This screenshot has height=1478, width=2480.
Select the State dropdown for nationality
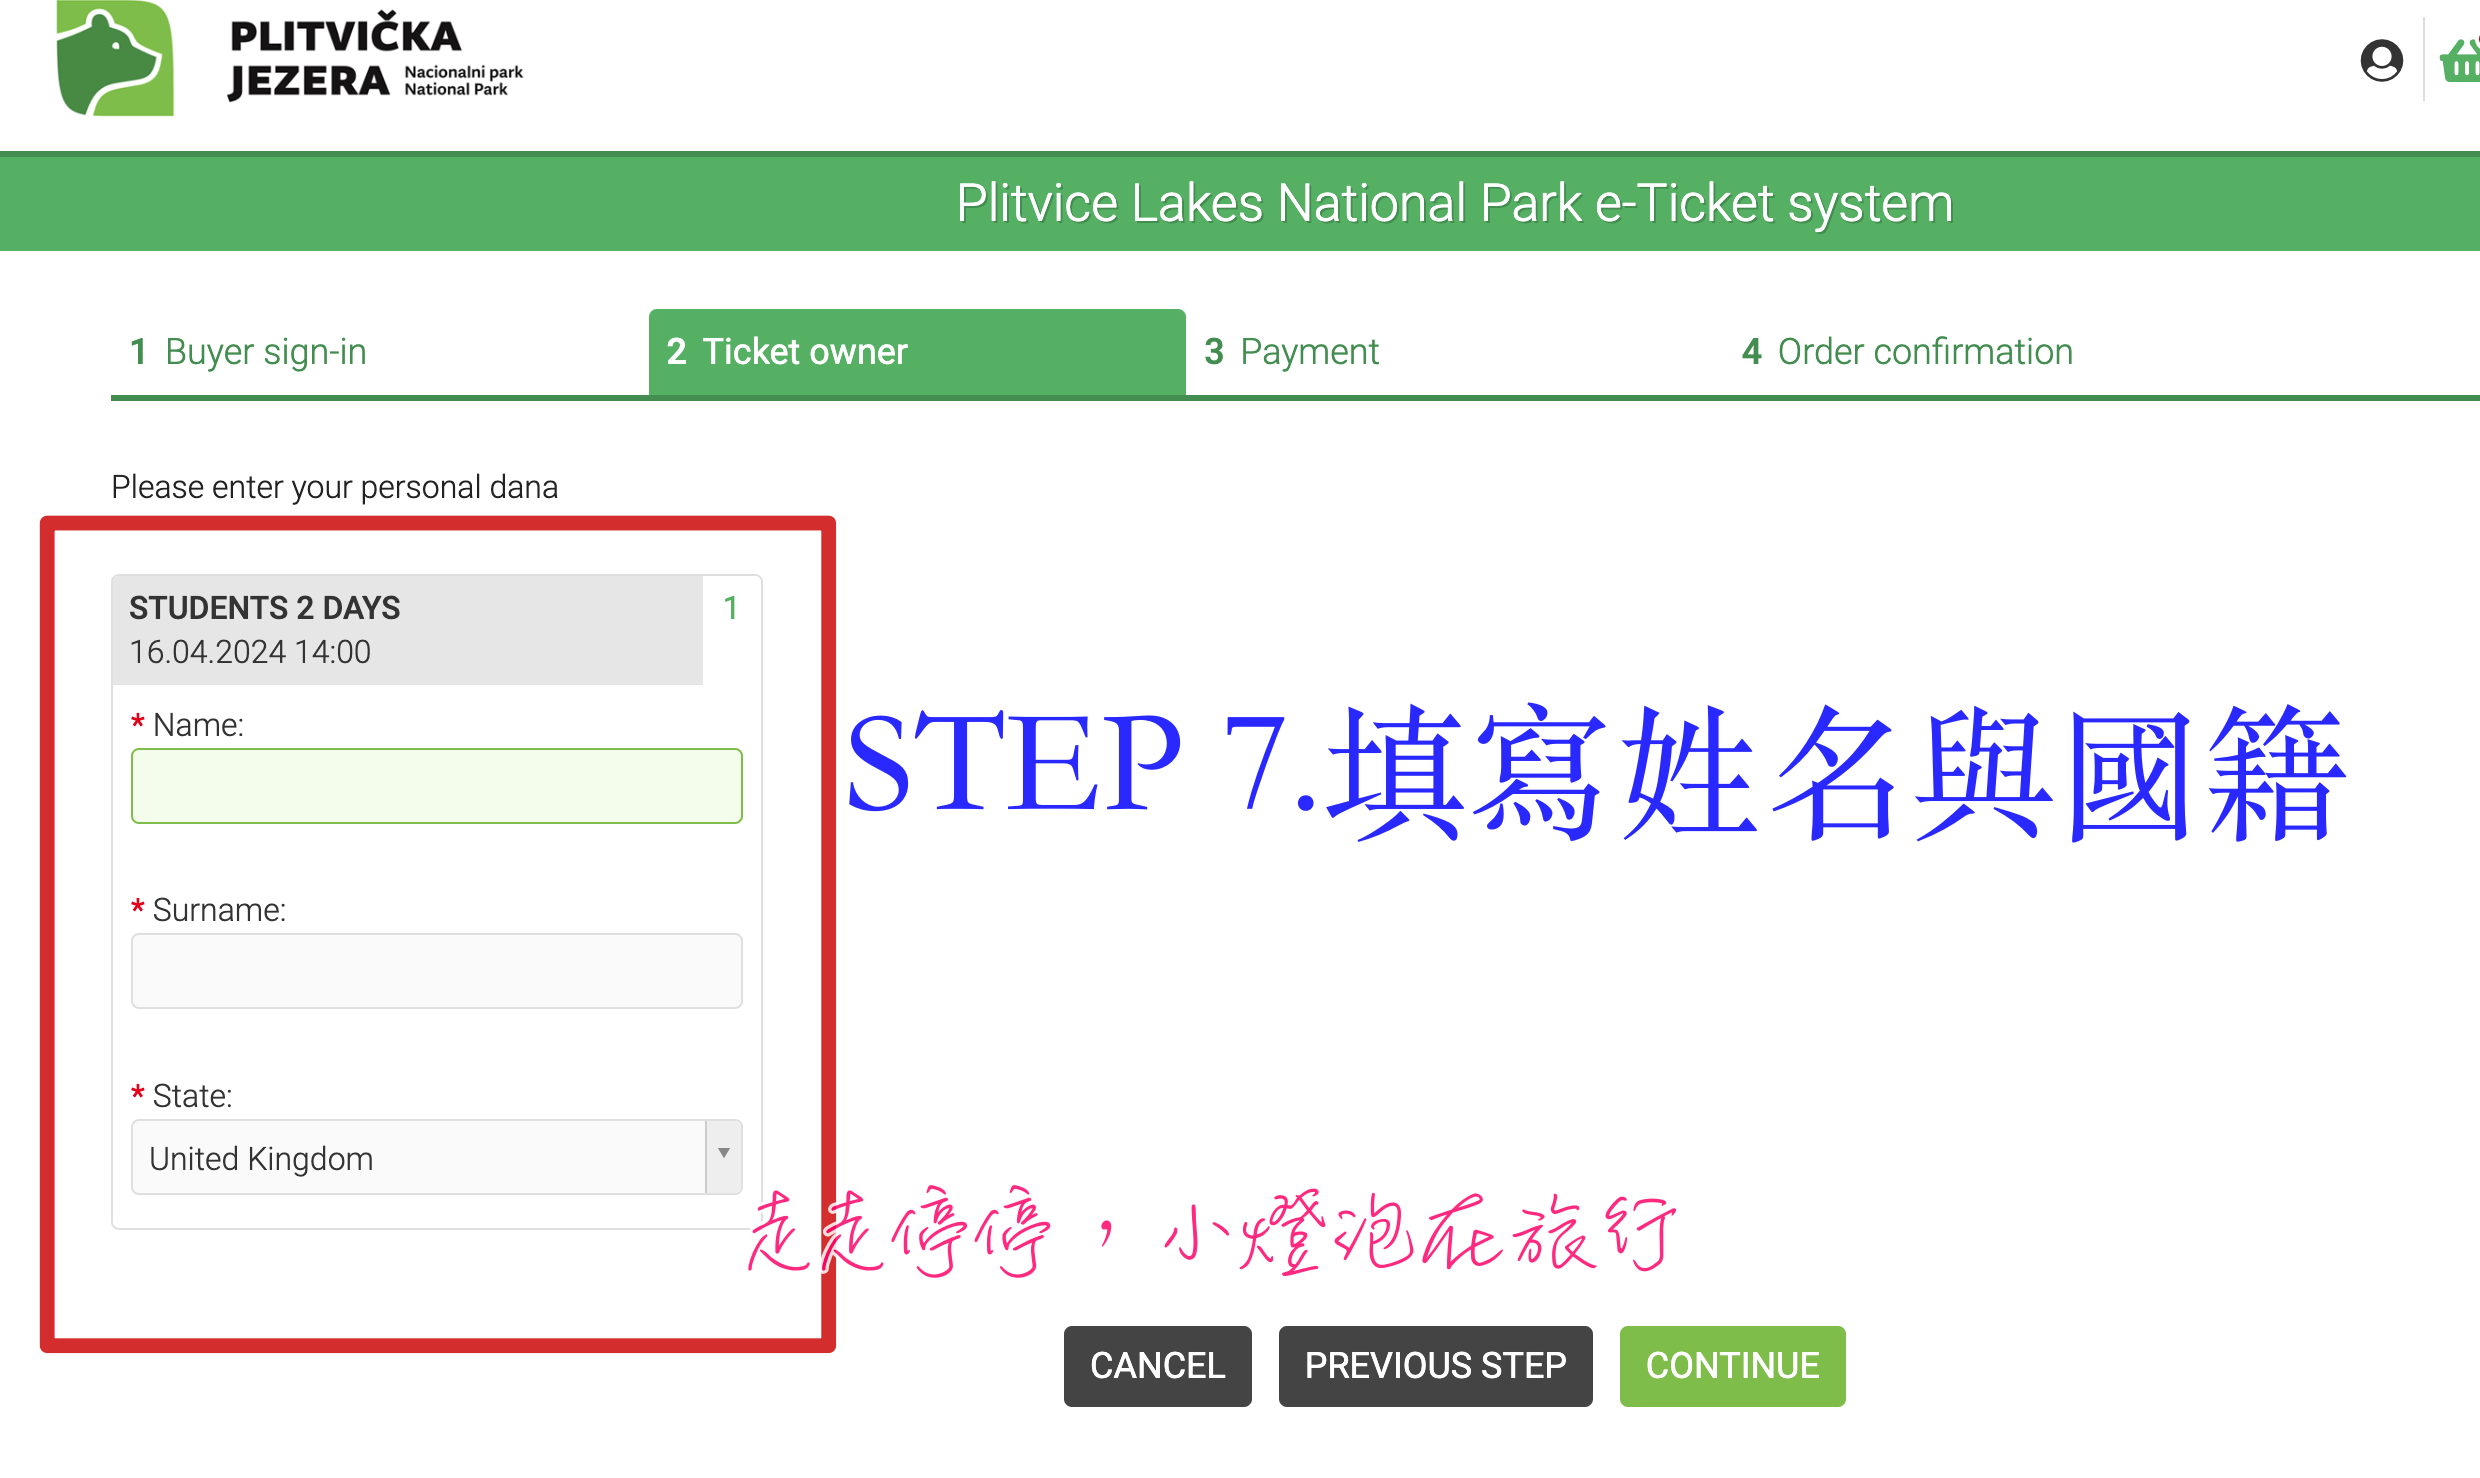(434, 1156)
